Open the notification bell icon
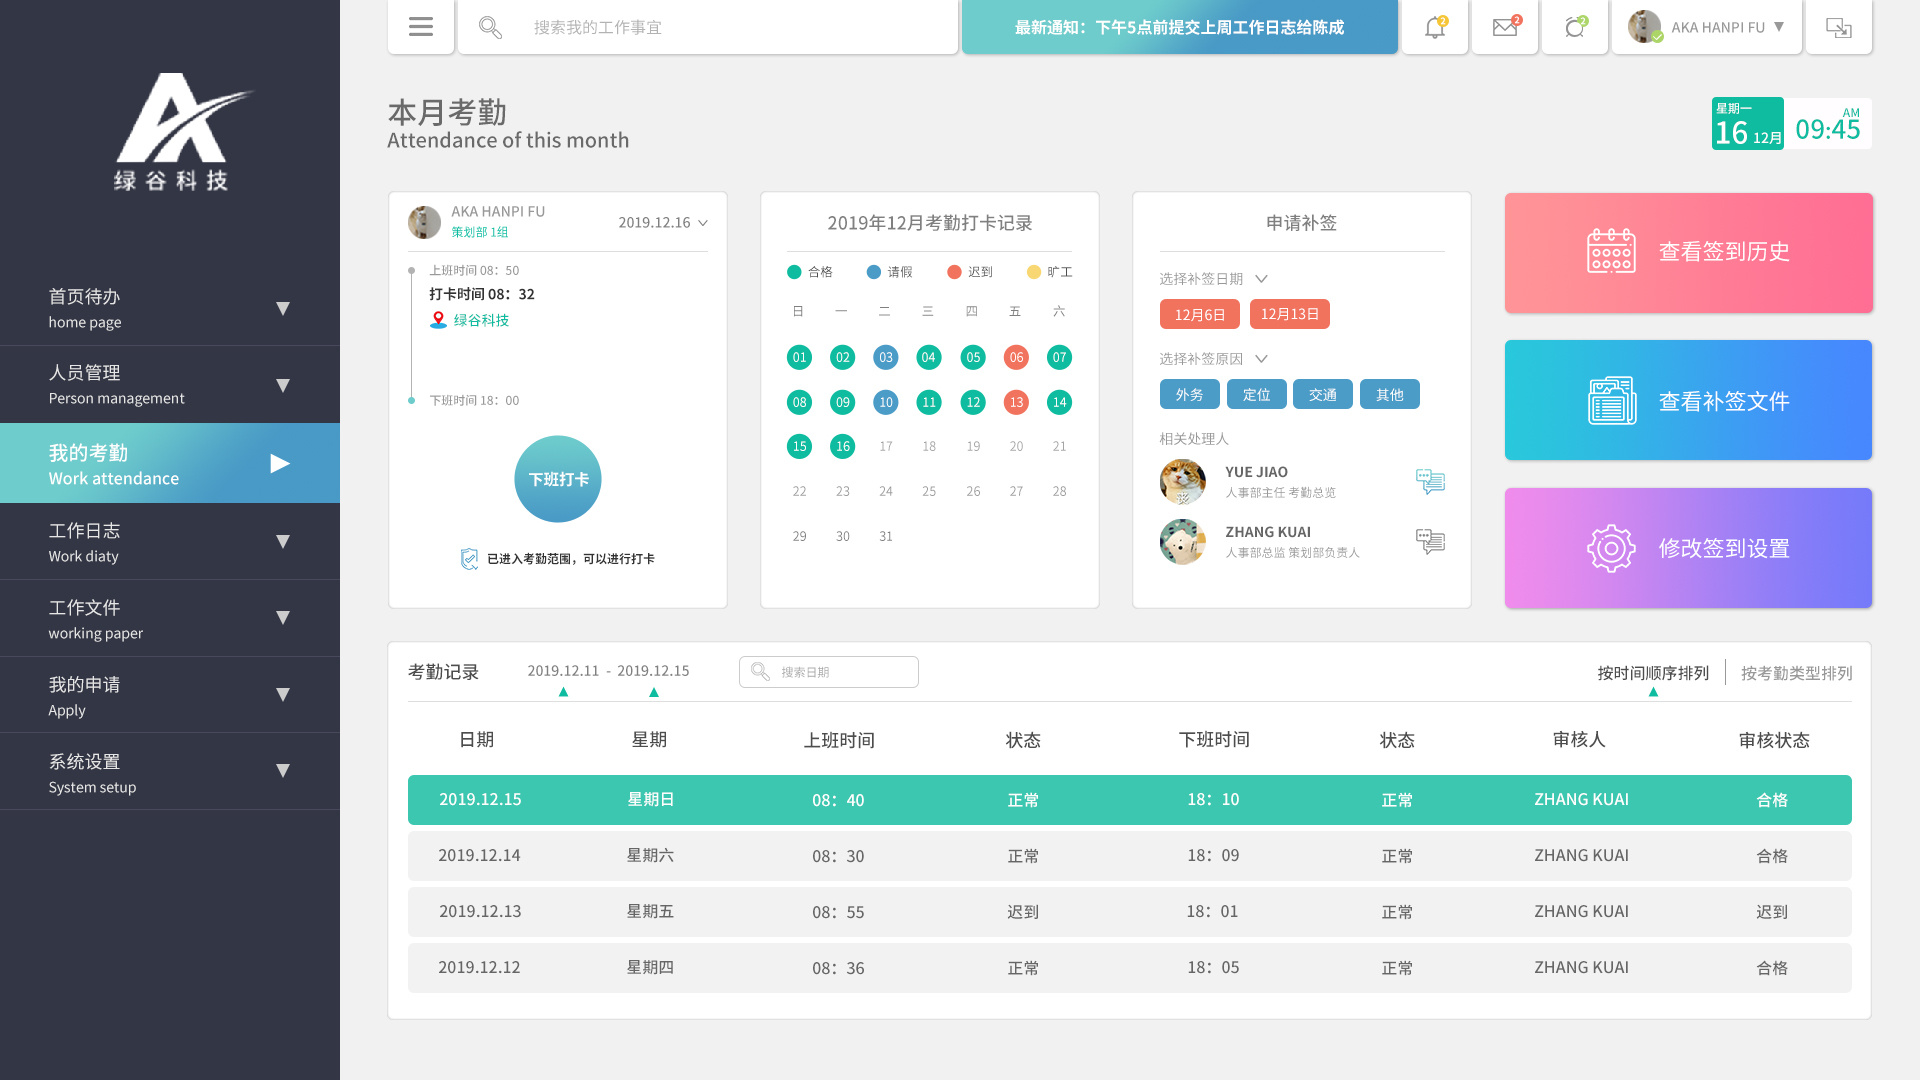This screenshot has width=1920, height=1080. (1435, 27)
